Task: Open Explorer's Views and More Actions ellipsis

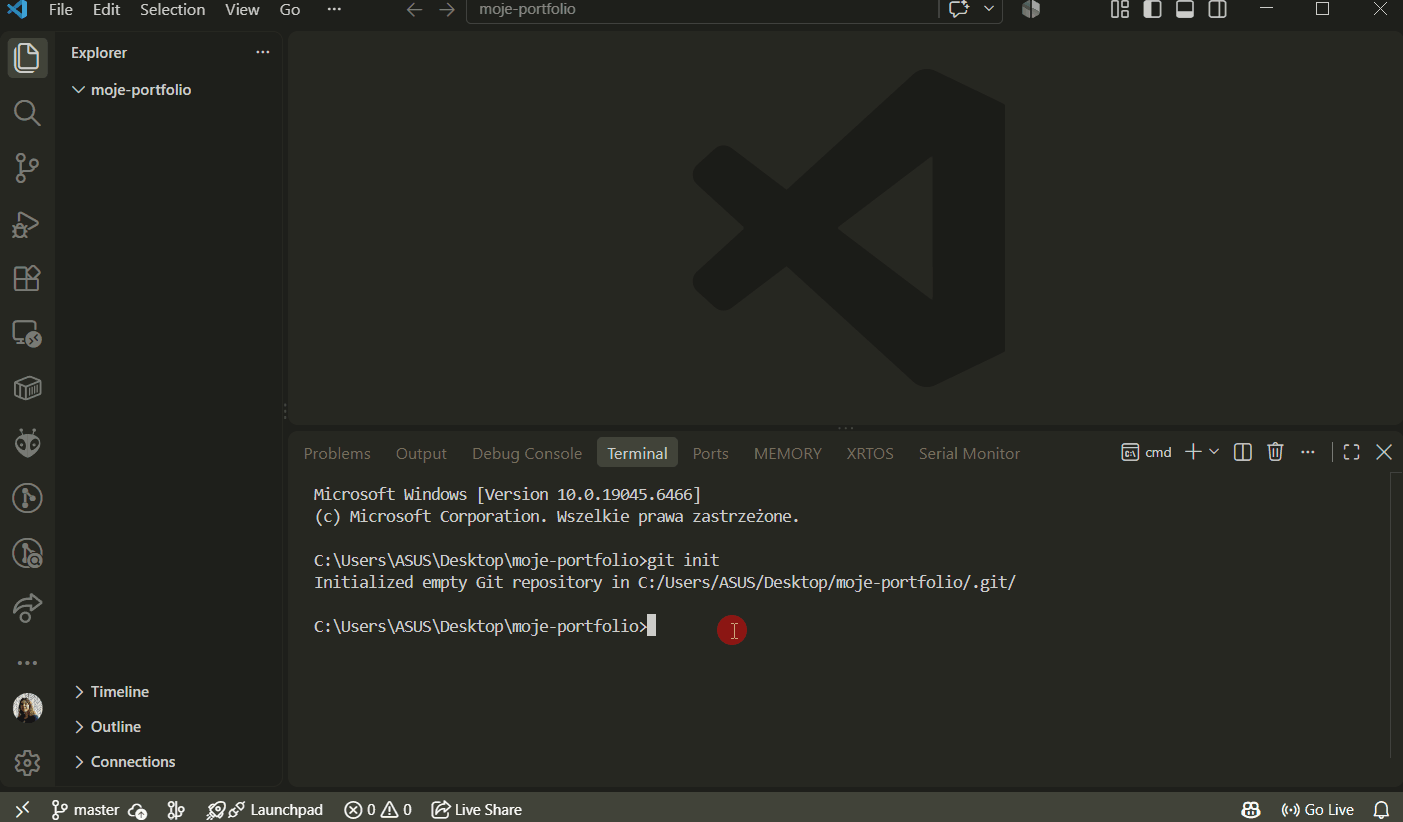Action: (x=263, y=53)
